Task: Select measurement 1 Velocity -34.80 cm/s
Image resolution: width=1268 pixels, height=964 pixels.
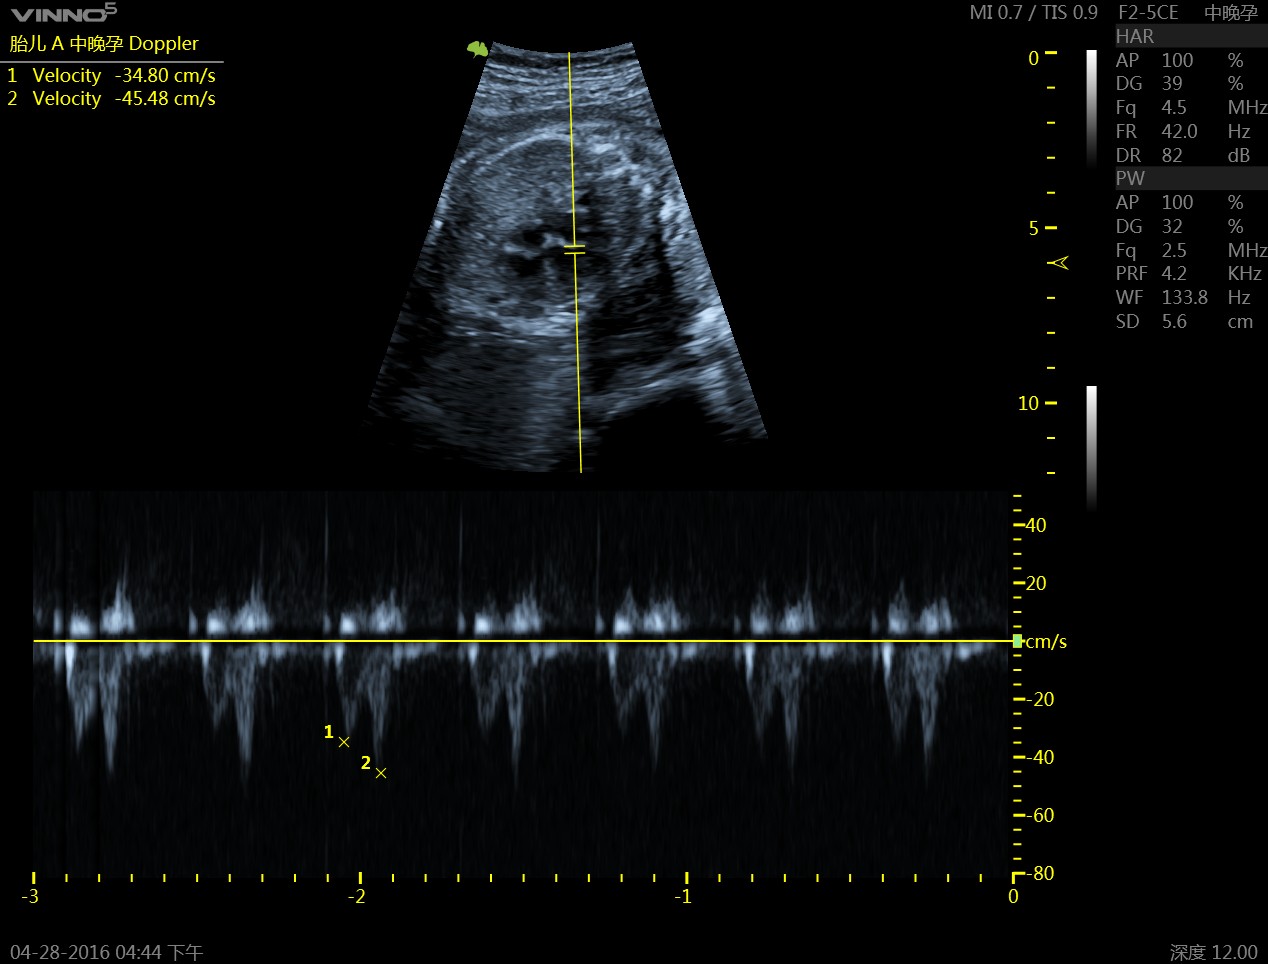Action: click(112, 76)
